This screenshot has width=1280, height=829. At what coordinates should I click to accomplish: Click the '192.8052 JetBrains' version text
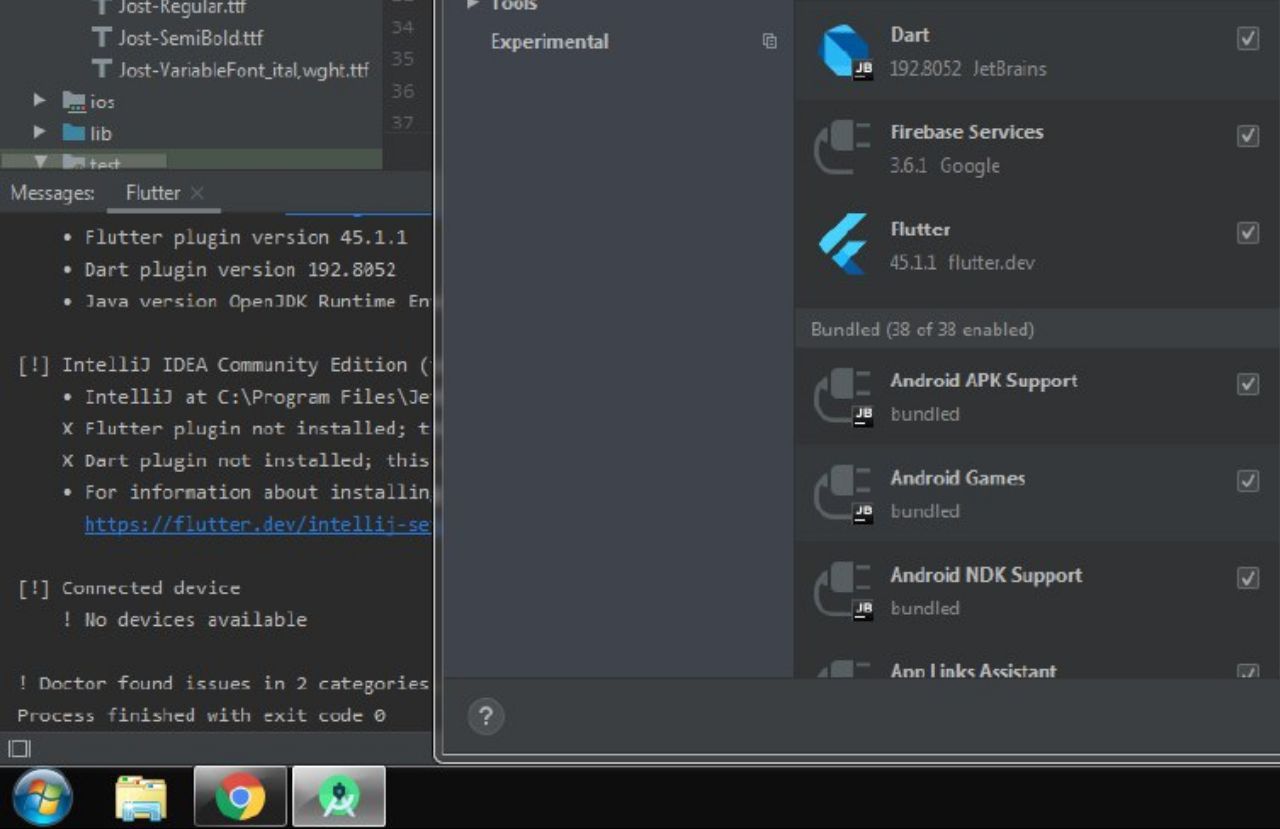968,69
